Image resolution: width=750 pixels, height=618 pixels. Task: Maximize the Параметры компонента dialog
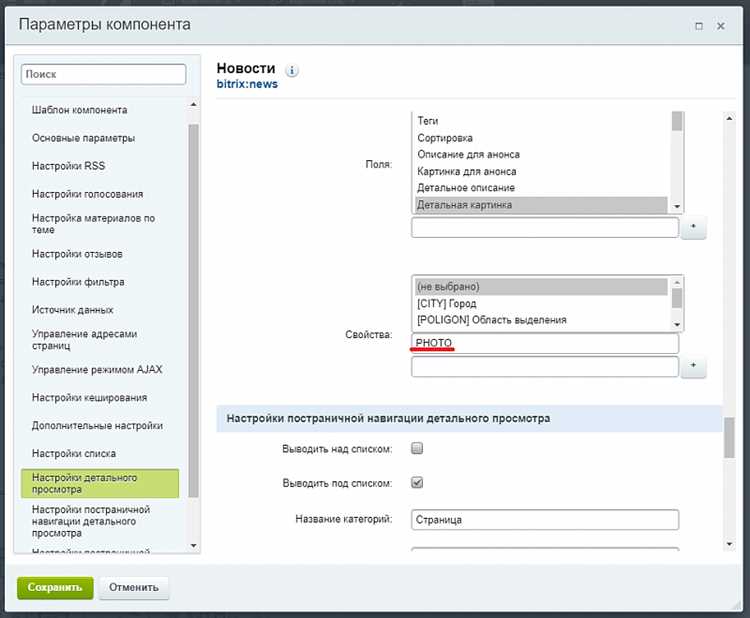699,26
